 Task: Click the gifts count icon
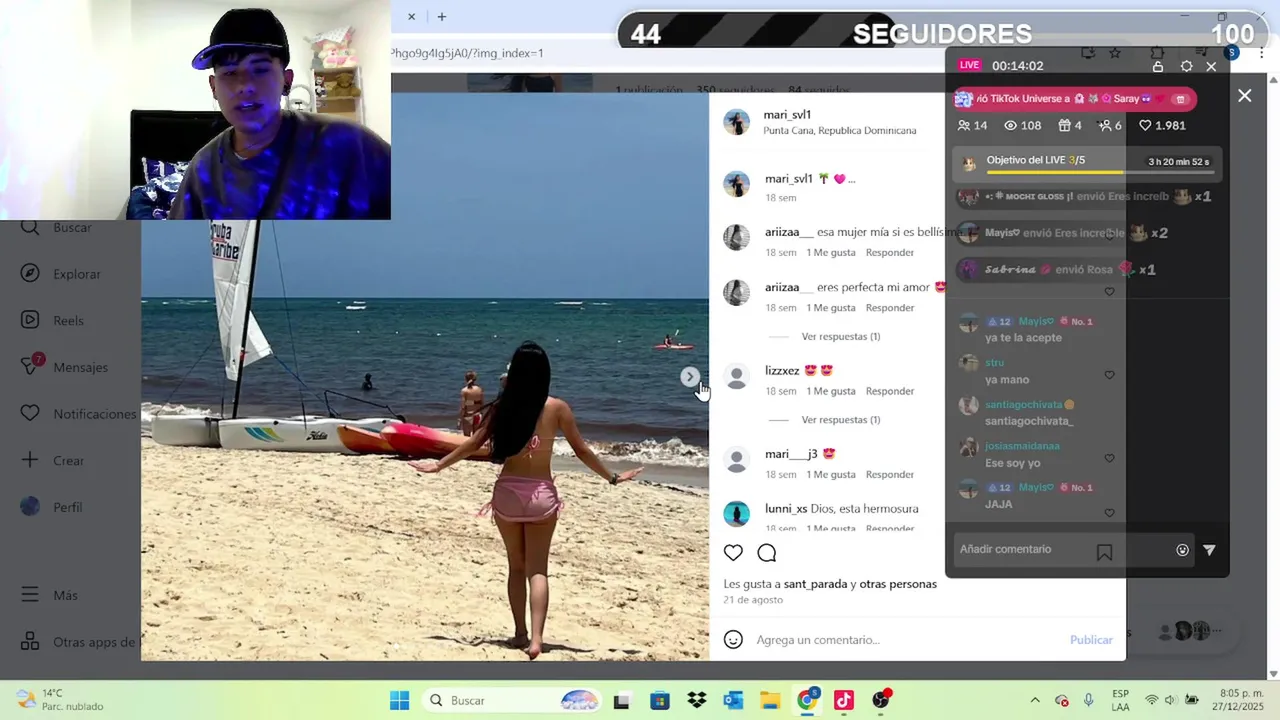1065,126
